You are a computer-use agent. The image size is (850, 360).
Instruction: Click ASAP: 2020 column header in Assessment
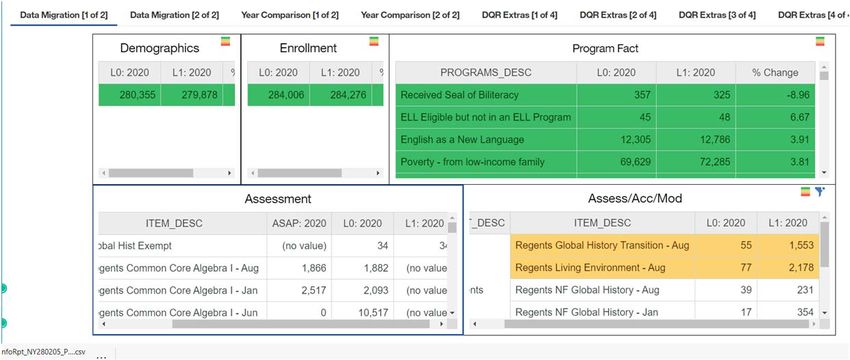coord(298,223)
